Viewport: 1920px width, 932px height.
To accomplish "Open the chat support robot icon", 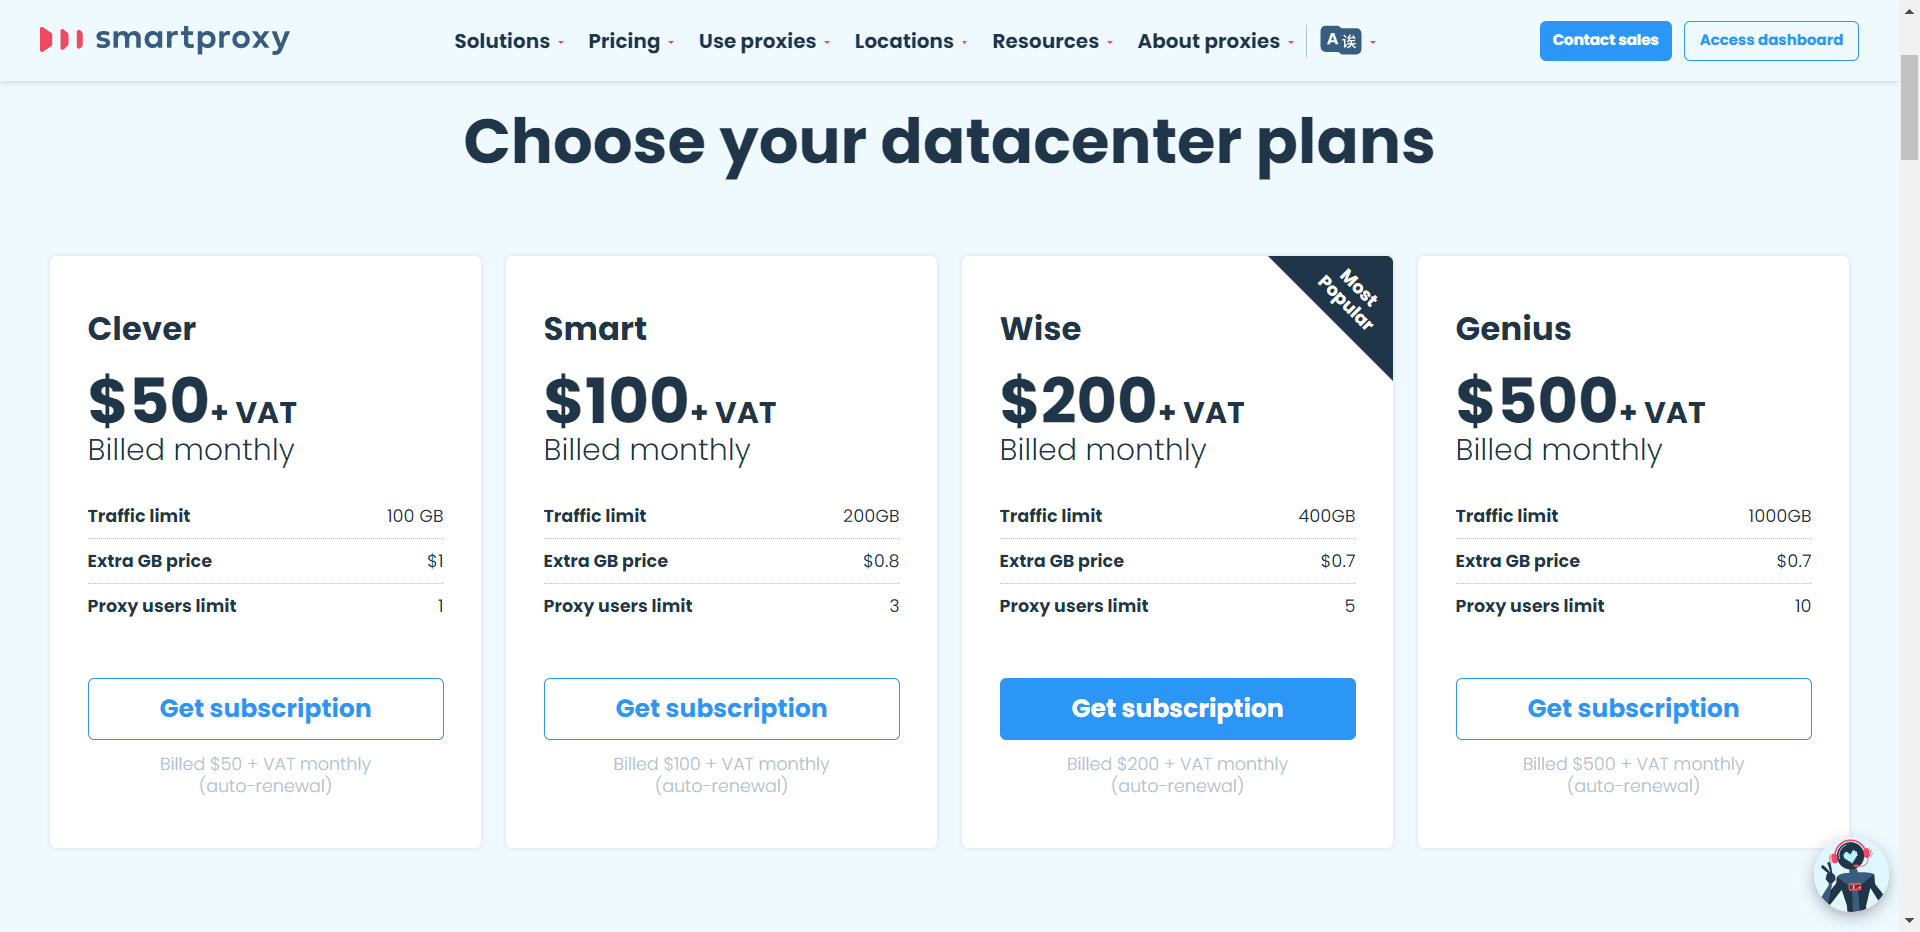I will [x=1850, y=876].
